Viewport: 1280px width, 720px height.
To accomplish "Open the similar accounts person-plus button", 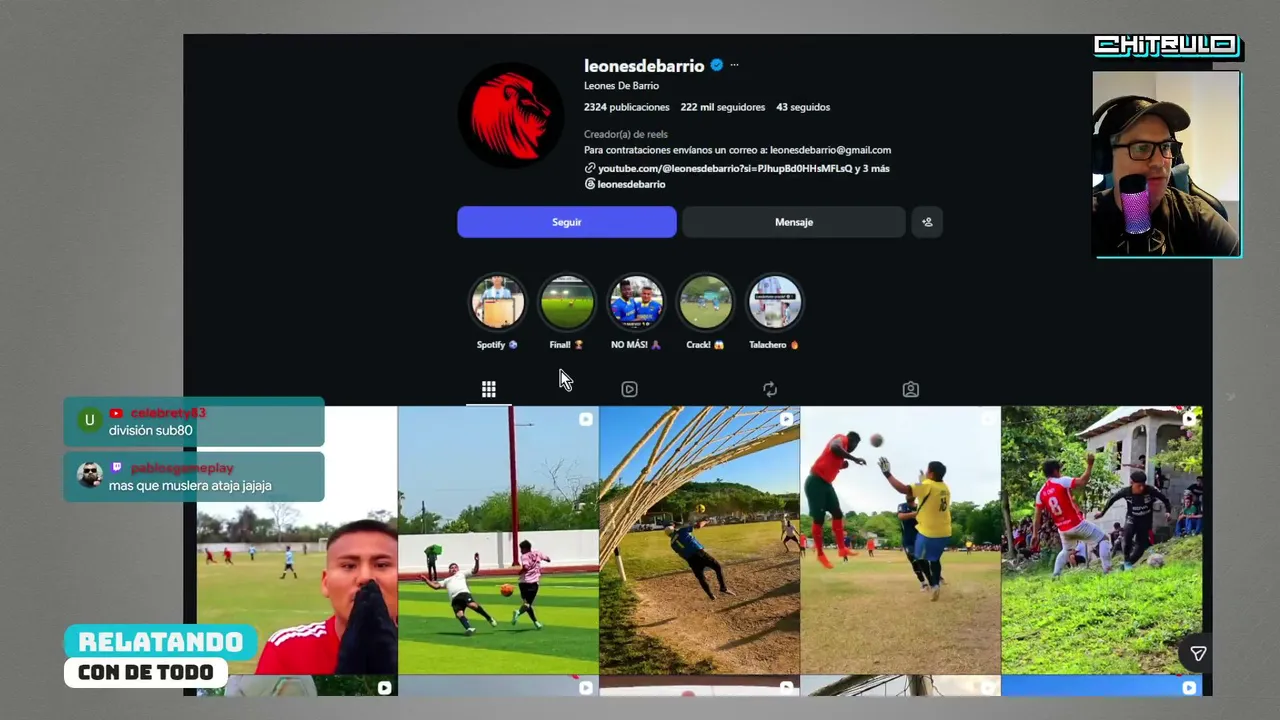I will (x=927, y=222).
